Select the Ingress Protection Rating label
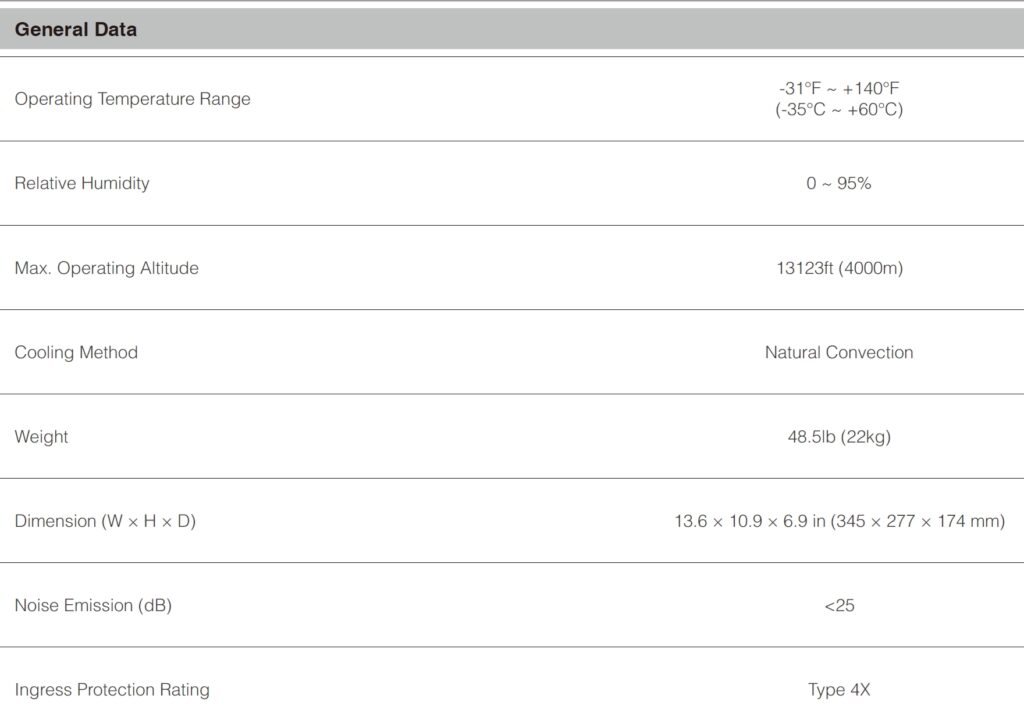 pos(112,690)
